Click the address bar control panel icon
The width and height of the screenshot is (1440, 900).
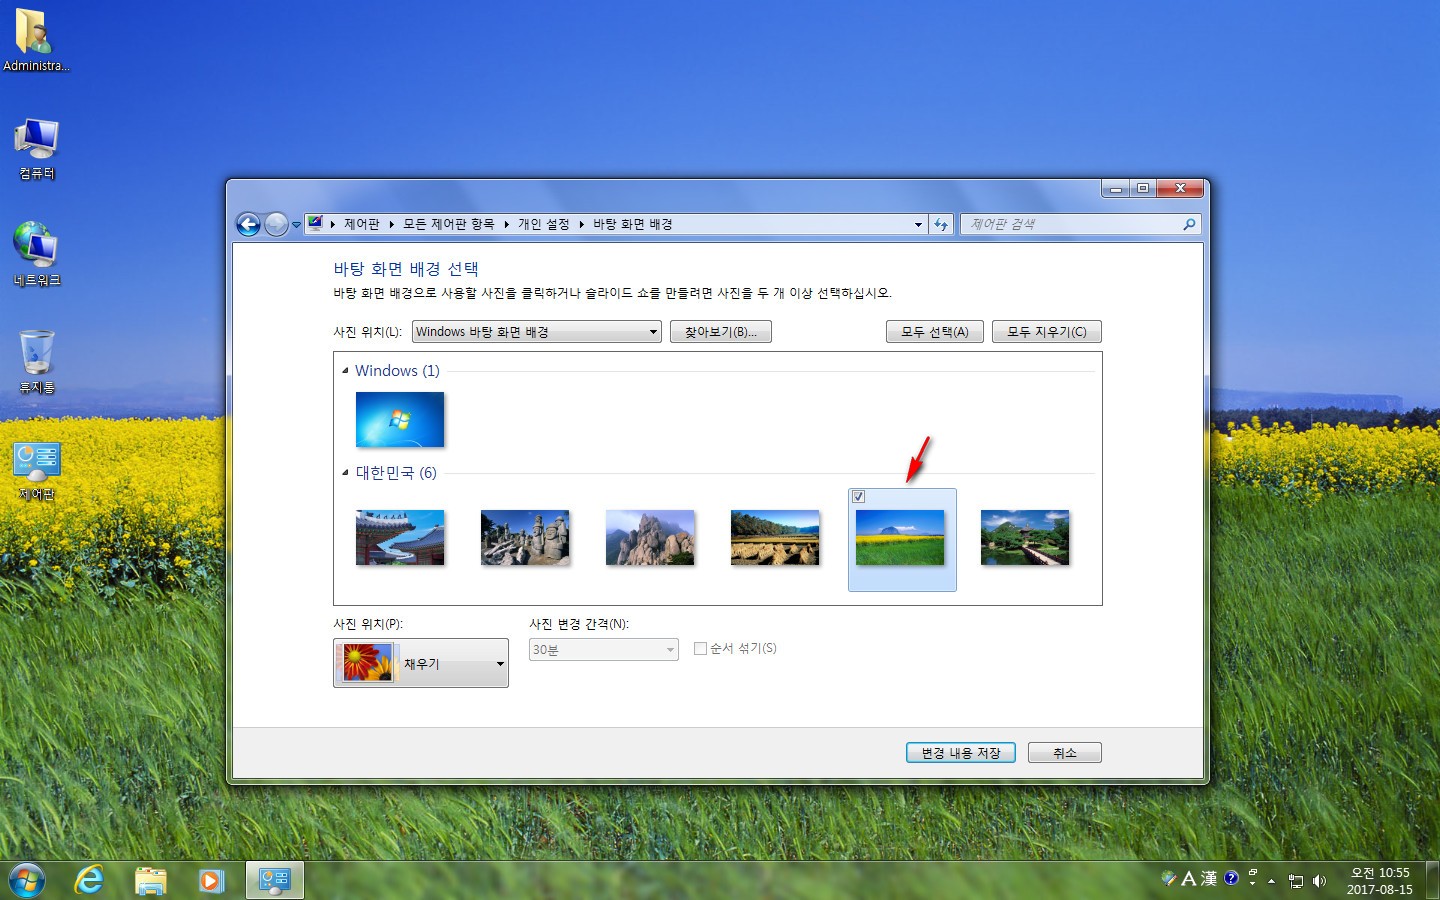click(315, 223)
